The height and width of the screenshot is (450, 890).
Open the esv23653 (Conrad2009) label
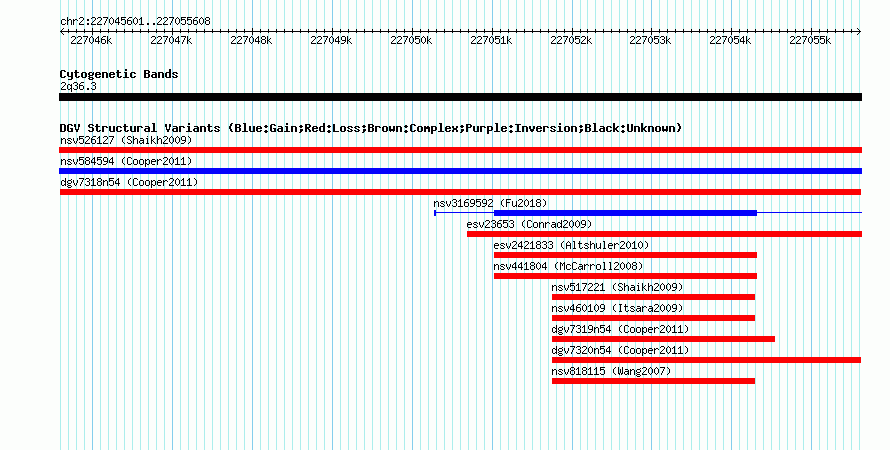(529, 224)
